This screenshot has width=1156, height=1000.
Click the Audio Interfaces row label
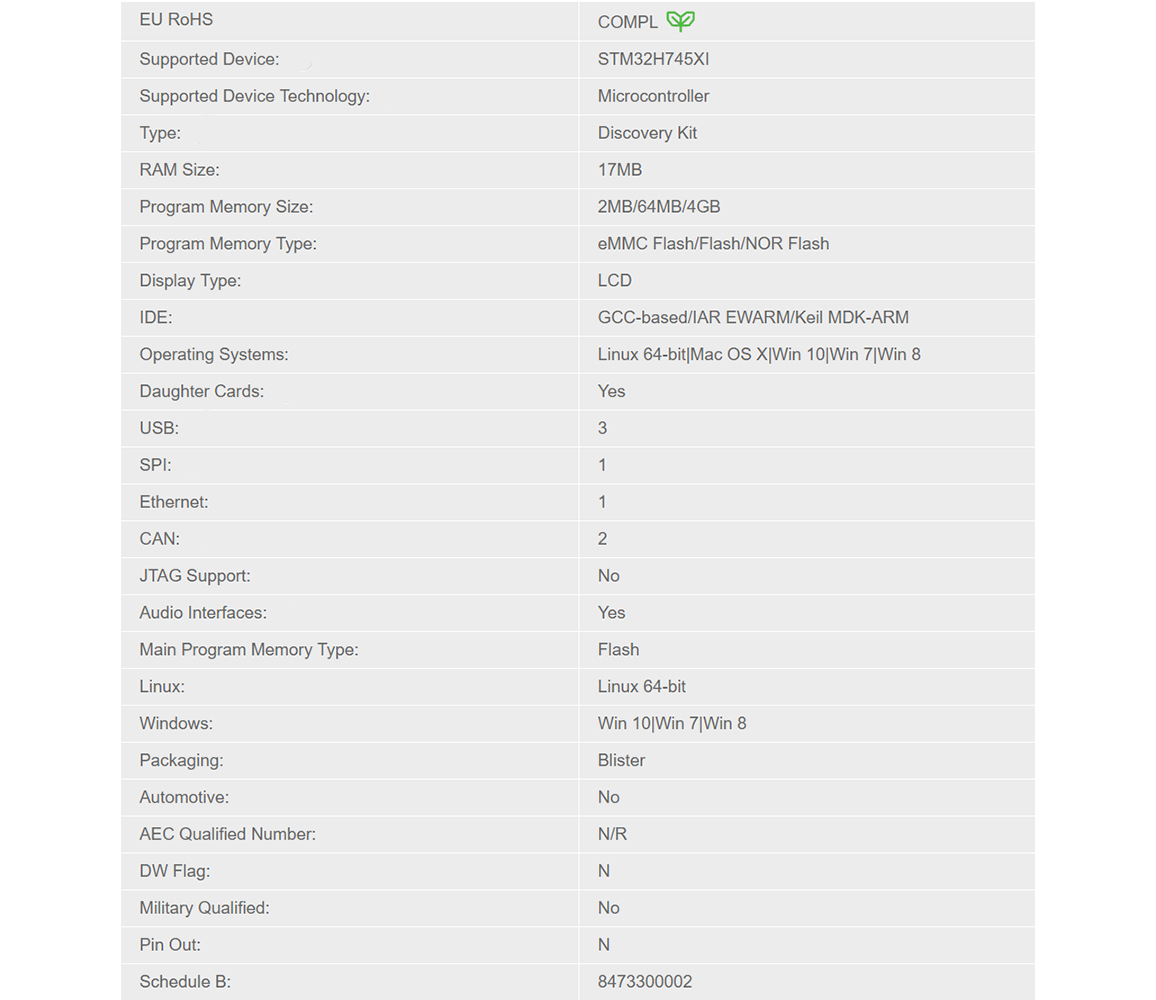tap(203, 613)
